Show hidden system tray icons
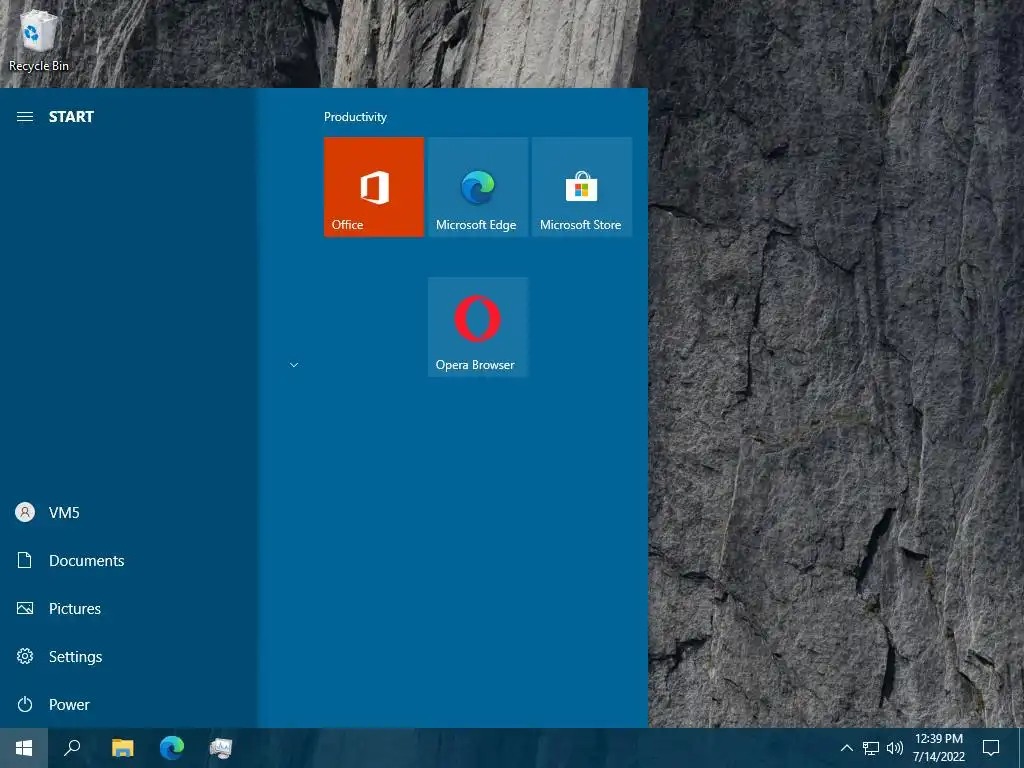Image resolution: width=1024 pixels, height=768 pixels. click(x=846, y=748)
